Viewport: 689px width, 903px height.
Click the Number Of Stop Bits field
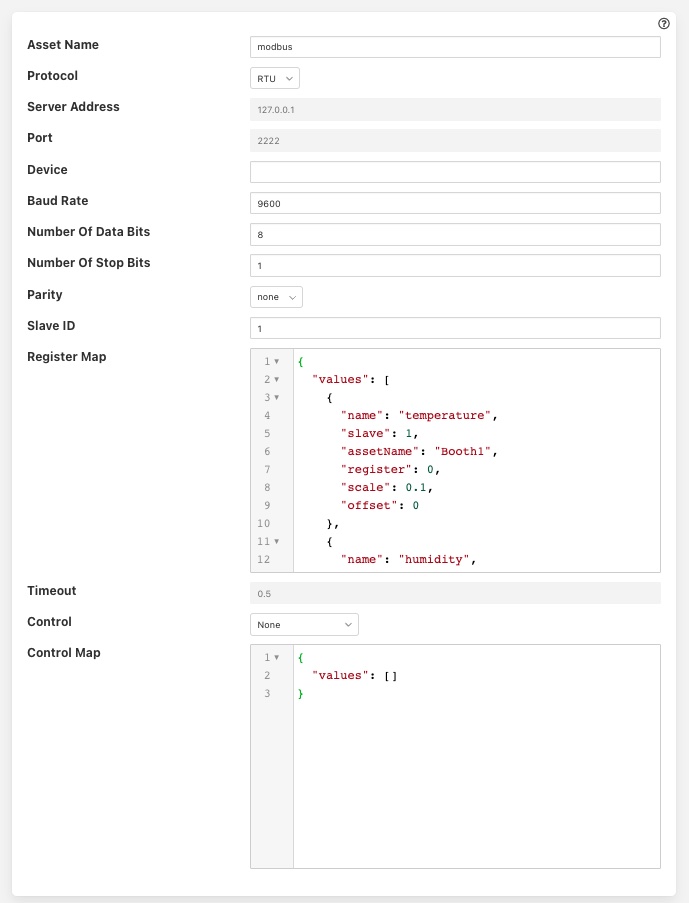(455, 265)
